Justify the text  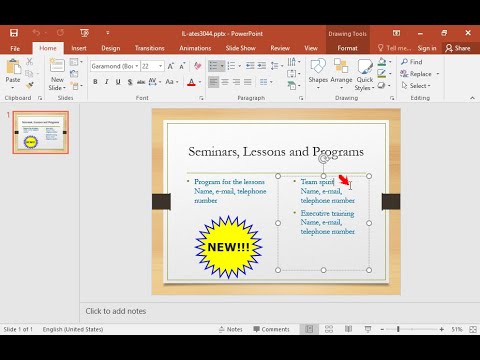248,82
